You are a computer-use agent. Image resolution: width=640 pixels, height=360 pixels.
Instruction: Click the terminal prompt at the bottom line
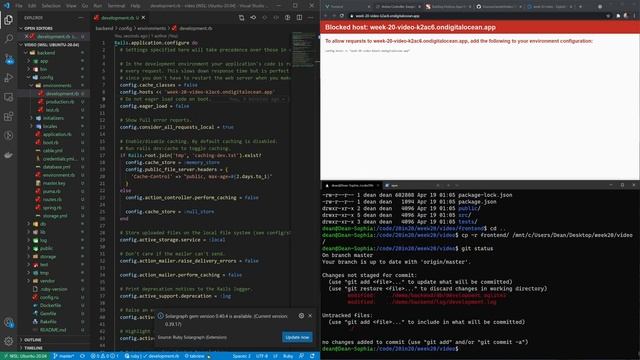pos(391,349)
